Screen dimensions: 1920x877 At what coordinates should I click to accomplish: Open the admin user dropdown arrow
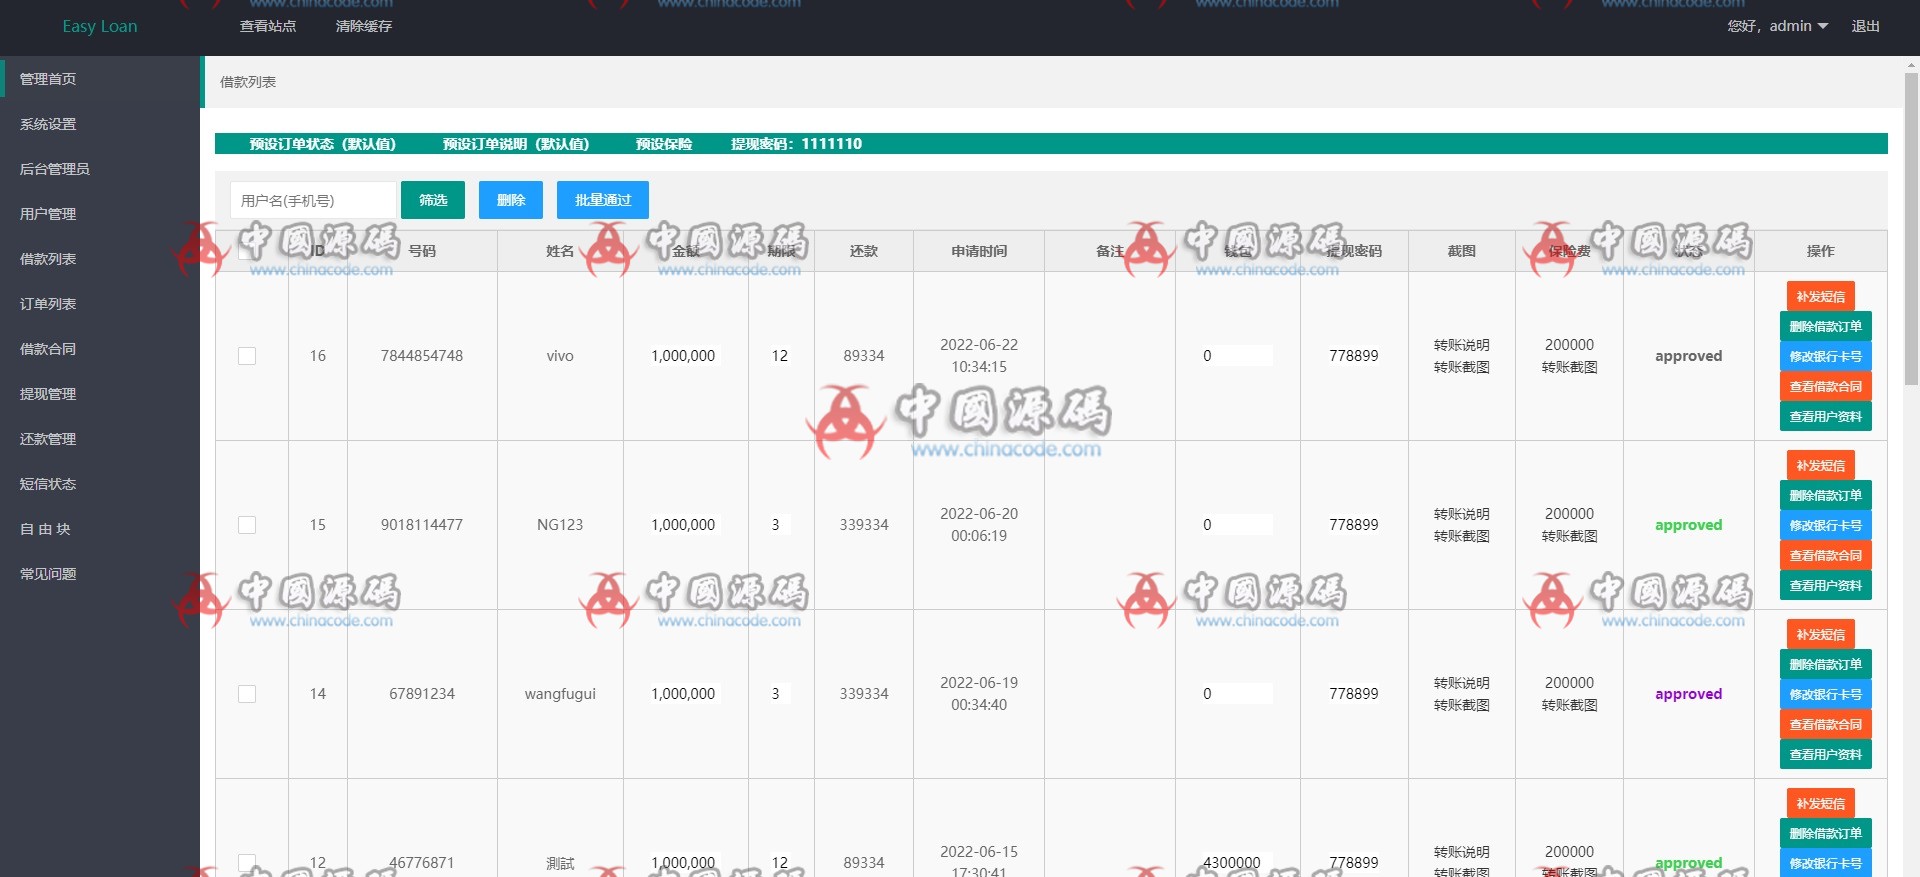pyautogui.click(x=1823, y=26)
